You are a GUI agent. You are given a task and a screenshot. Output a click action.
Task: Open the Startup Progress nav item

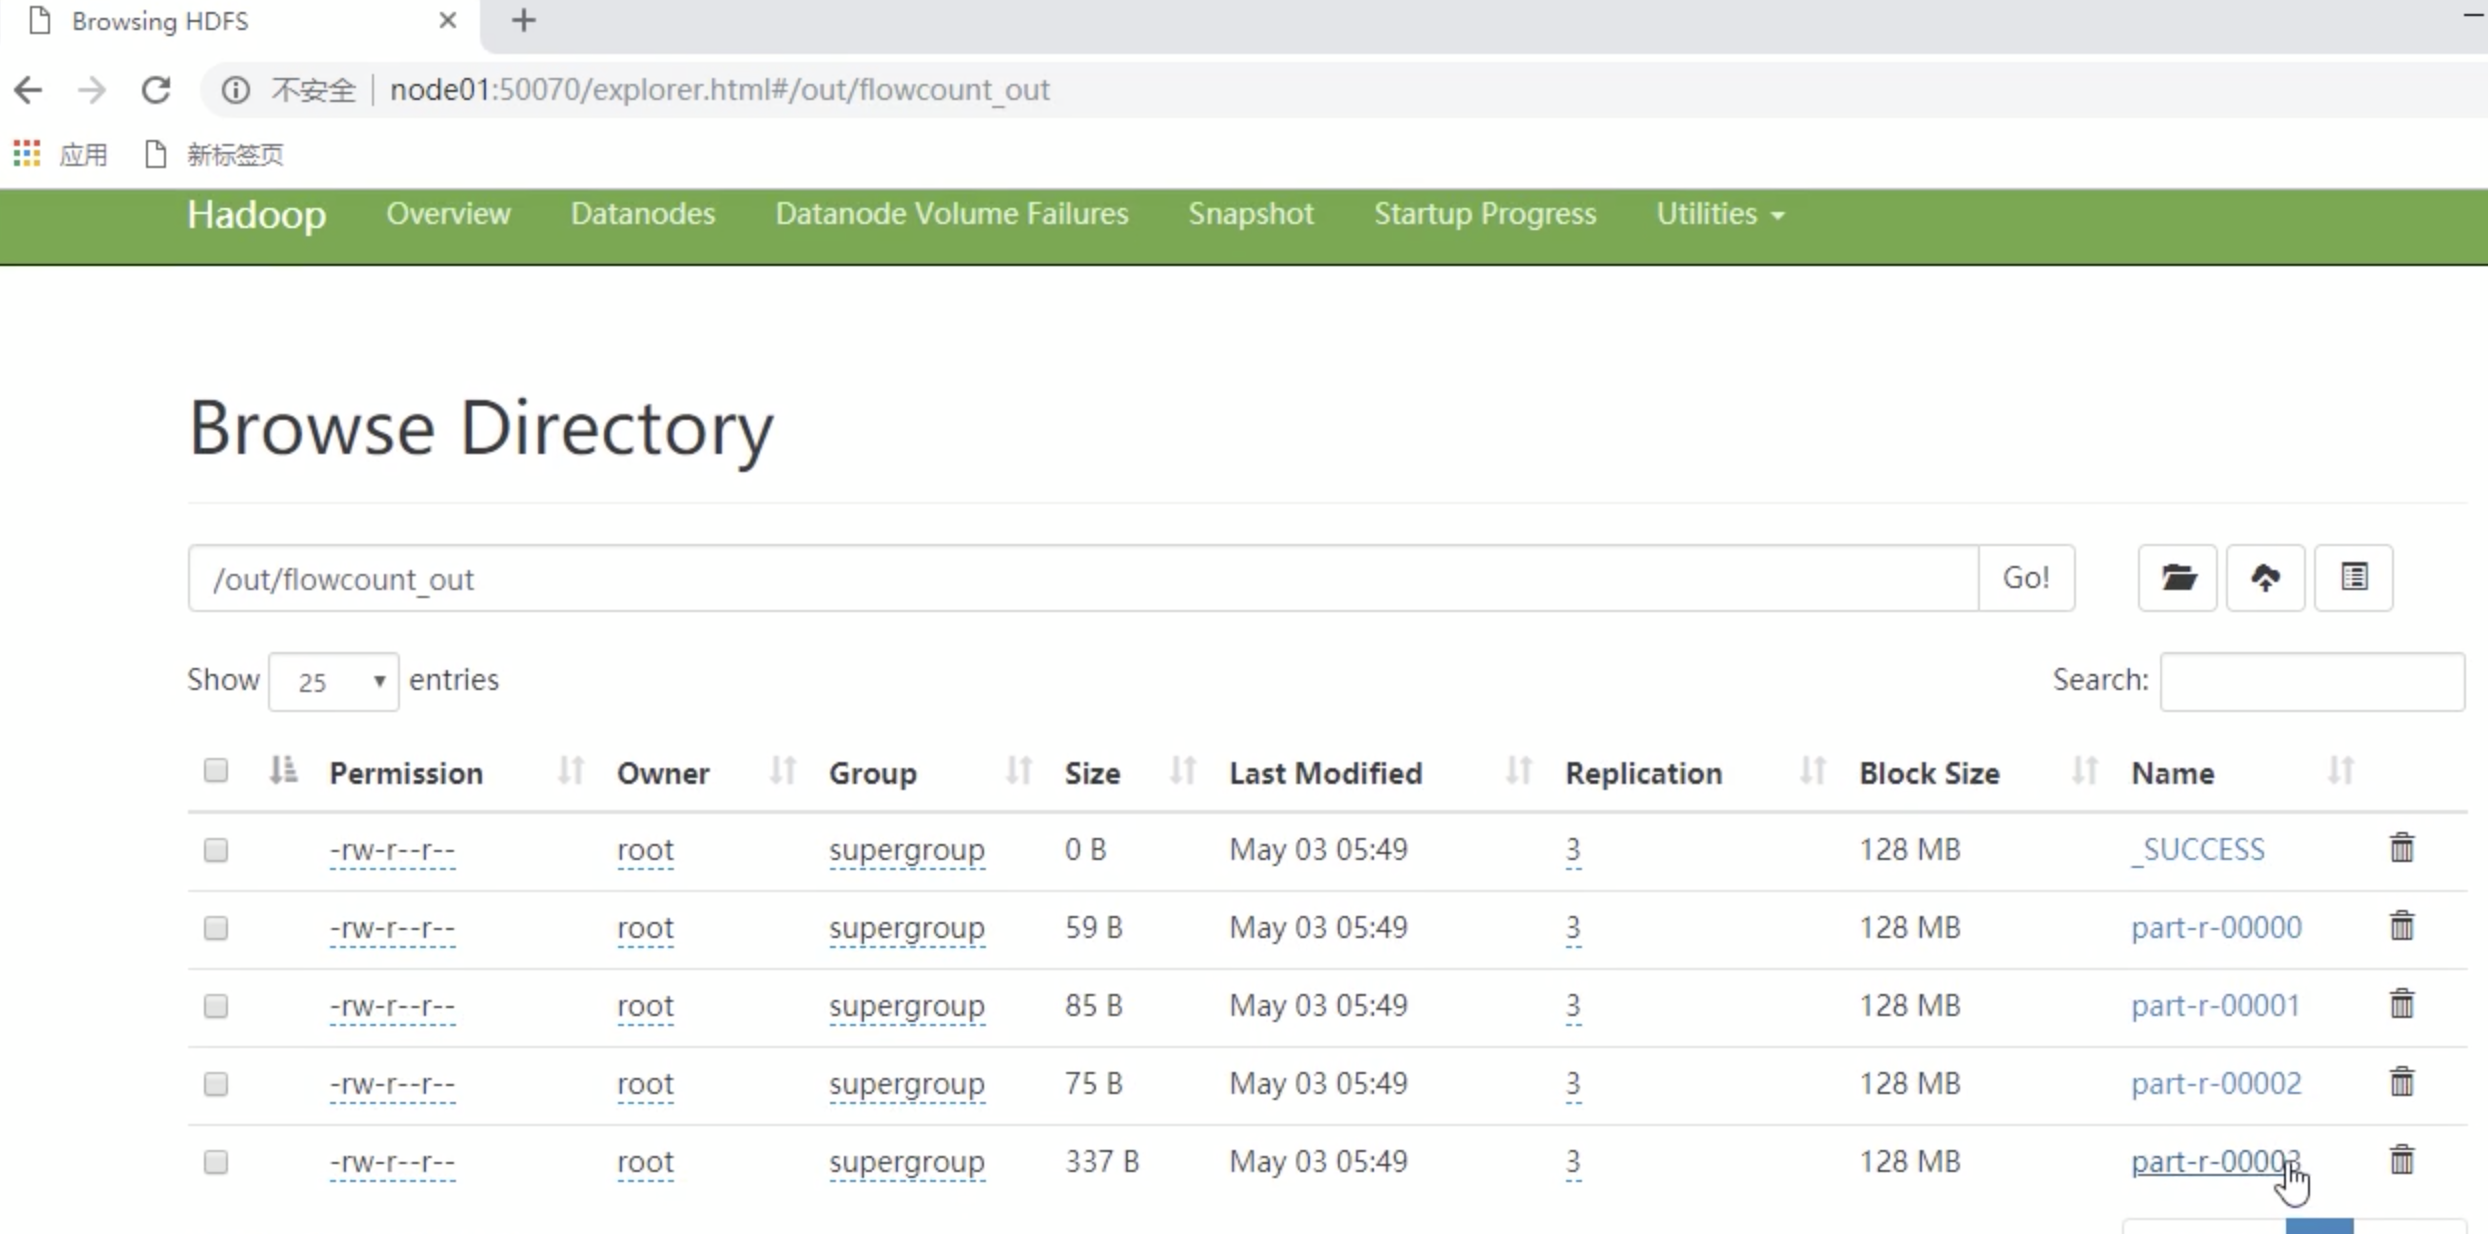pyautogui.click(x=1485, y=214)
